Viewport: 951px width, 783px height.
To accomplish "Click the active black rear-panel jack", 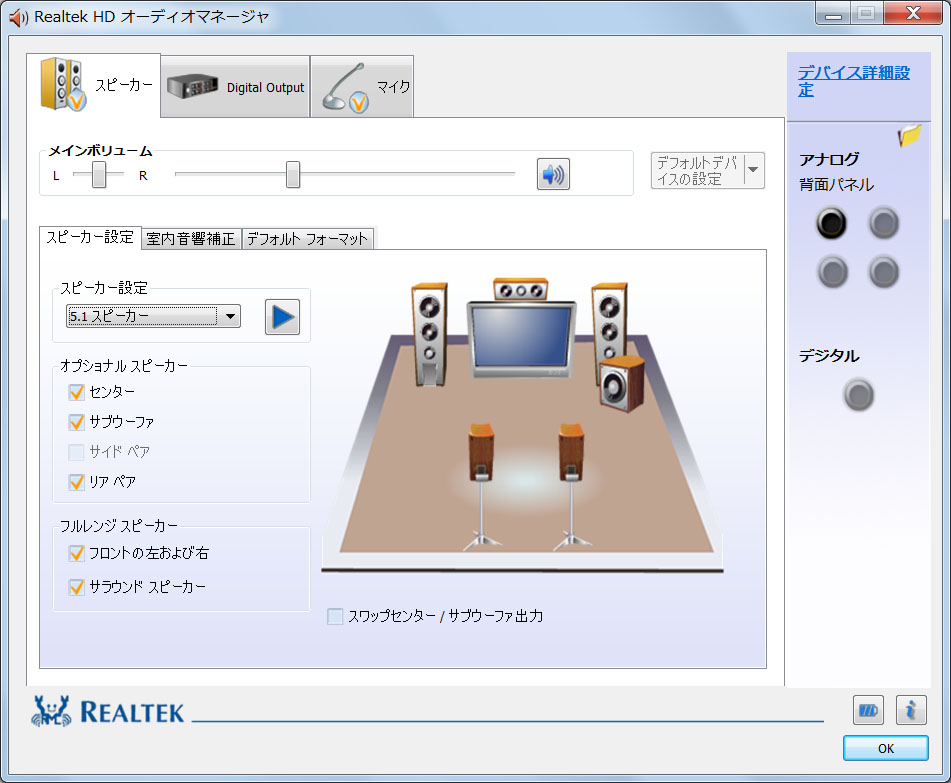I will pos(831,223).
